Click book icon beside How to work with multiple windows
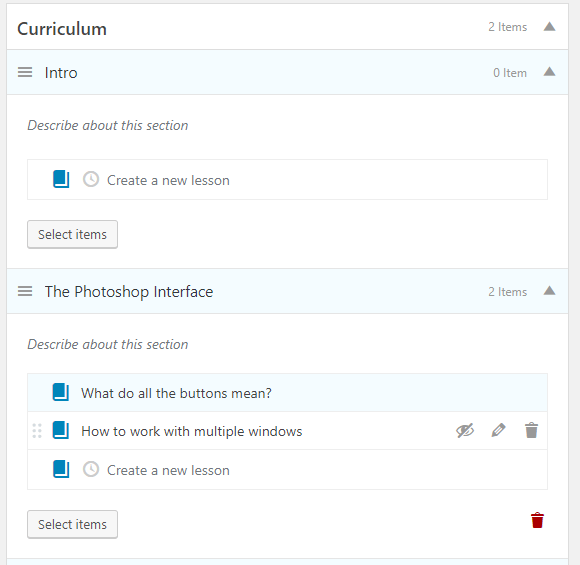Screen dimensions: 580x565 point(61,430)
